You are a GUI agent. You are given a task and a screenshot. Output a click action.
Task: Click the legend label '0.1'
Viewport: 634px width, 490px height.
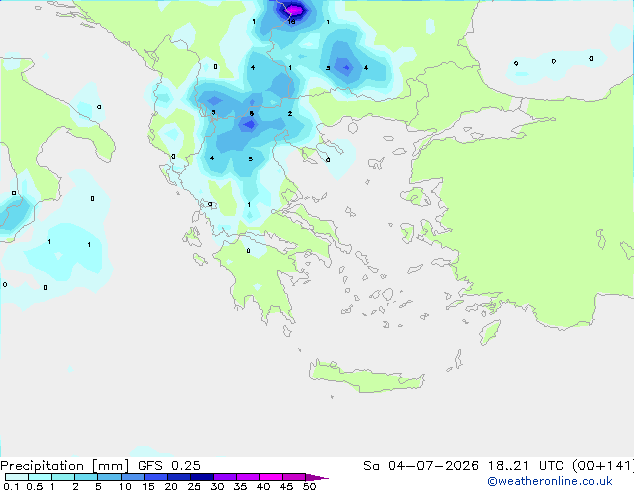11,486
